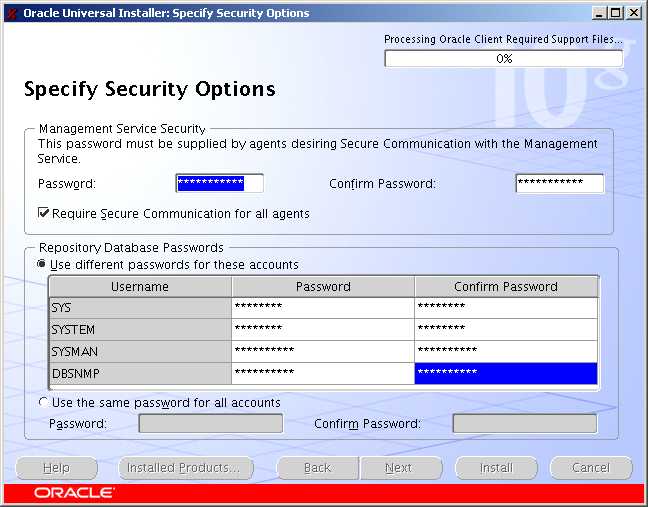Click the SYS password cell
The width and height of the screenshot is (648, 507).
pyautogui.click(x=322, y=308)
